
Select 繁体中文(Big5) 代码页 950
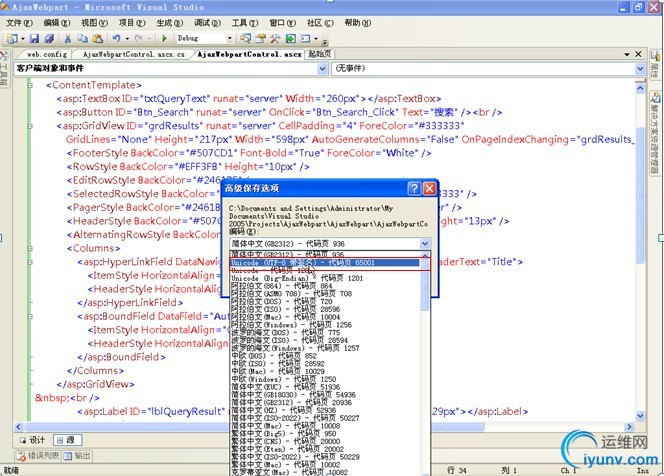pos(326,433)
